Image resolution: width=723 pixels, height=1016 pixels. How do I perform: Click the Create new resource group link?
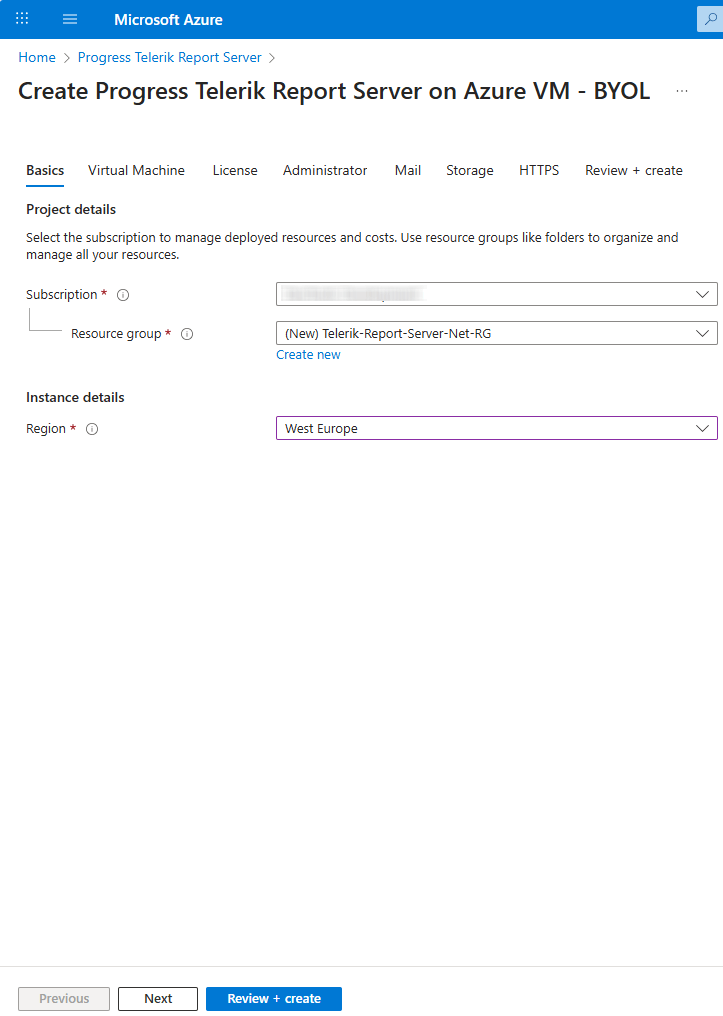pos(308,355)
